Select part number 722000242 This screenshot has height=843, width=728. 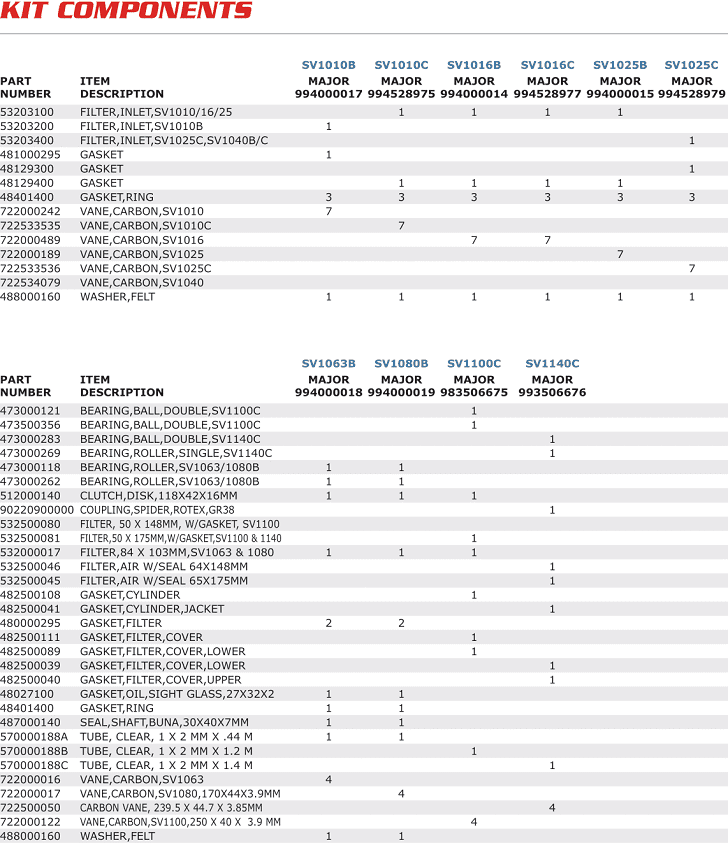(x=30, y=212)
